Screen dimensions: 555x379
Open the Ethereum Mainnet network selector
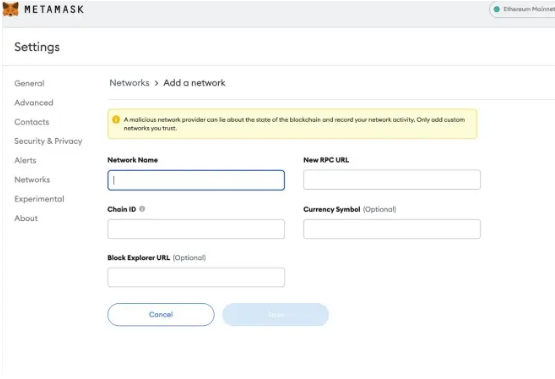522,9
